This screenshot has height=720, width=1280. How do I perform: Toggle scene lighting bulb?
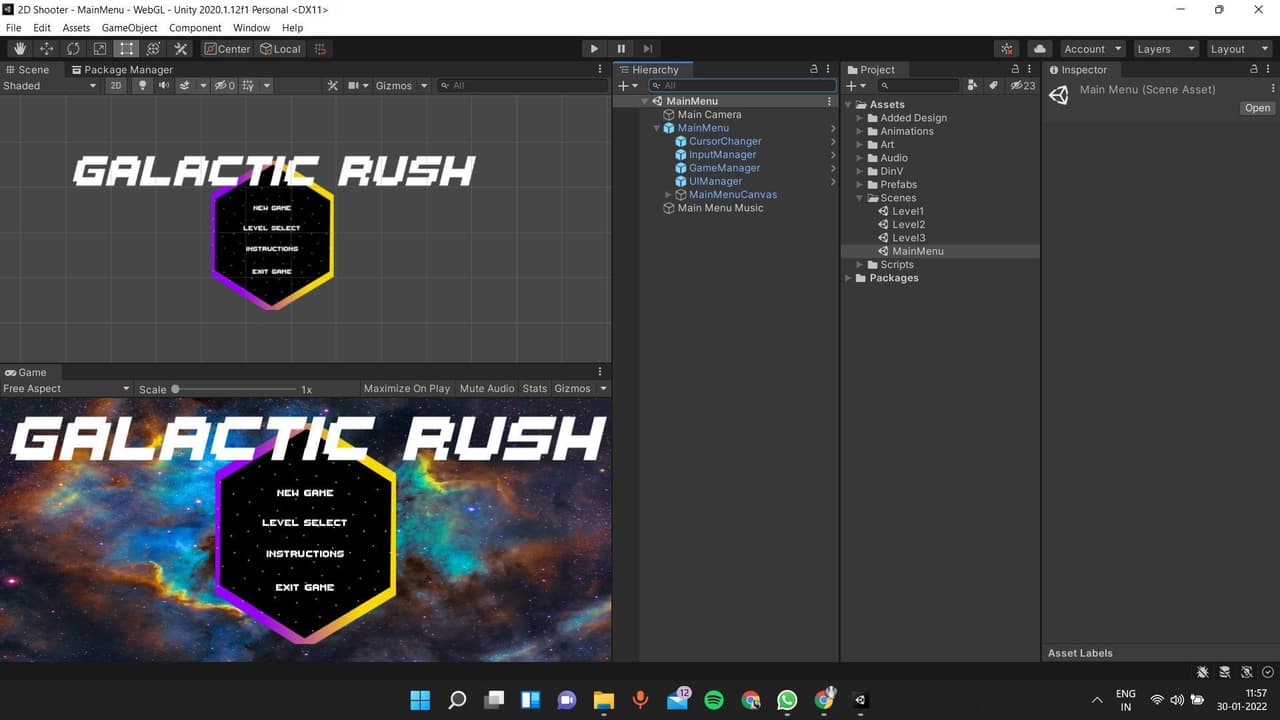pyautogui.click(x=142, y=86)
